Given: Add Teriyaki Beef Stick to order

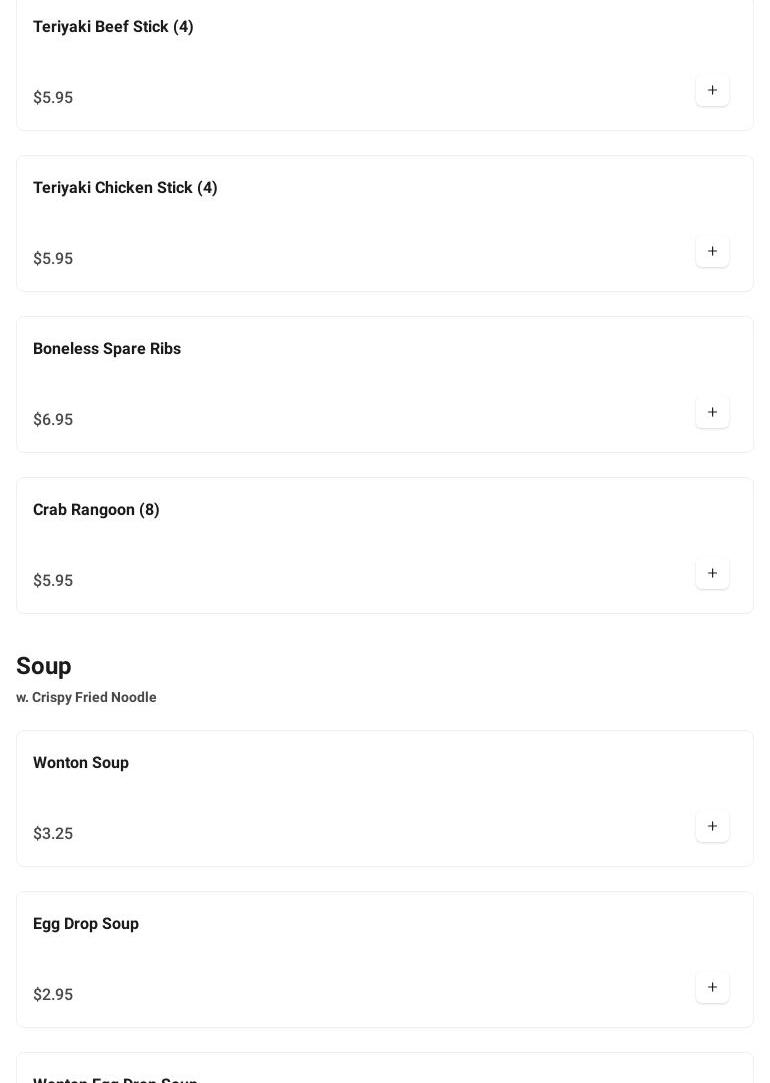Looking at the screenshot, I should click(712, 91).
